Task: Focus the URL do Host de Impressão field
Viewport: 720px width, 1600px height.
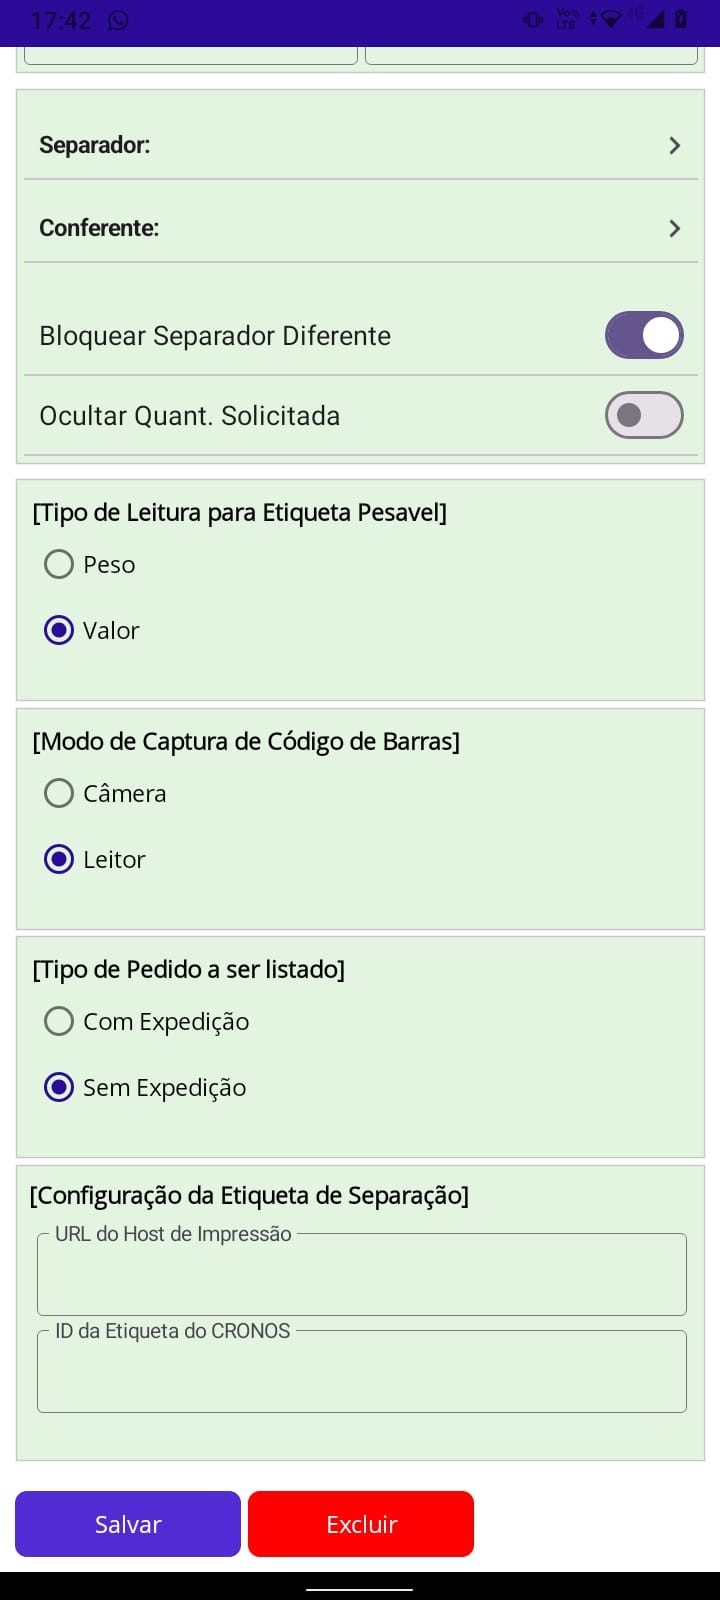Action: pyautogui.click(x=361, y=1277)
